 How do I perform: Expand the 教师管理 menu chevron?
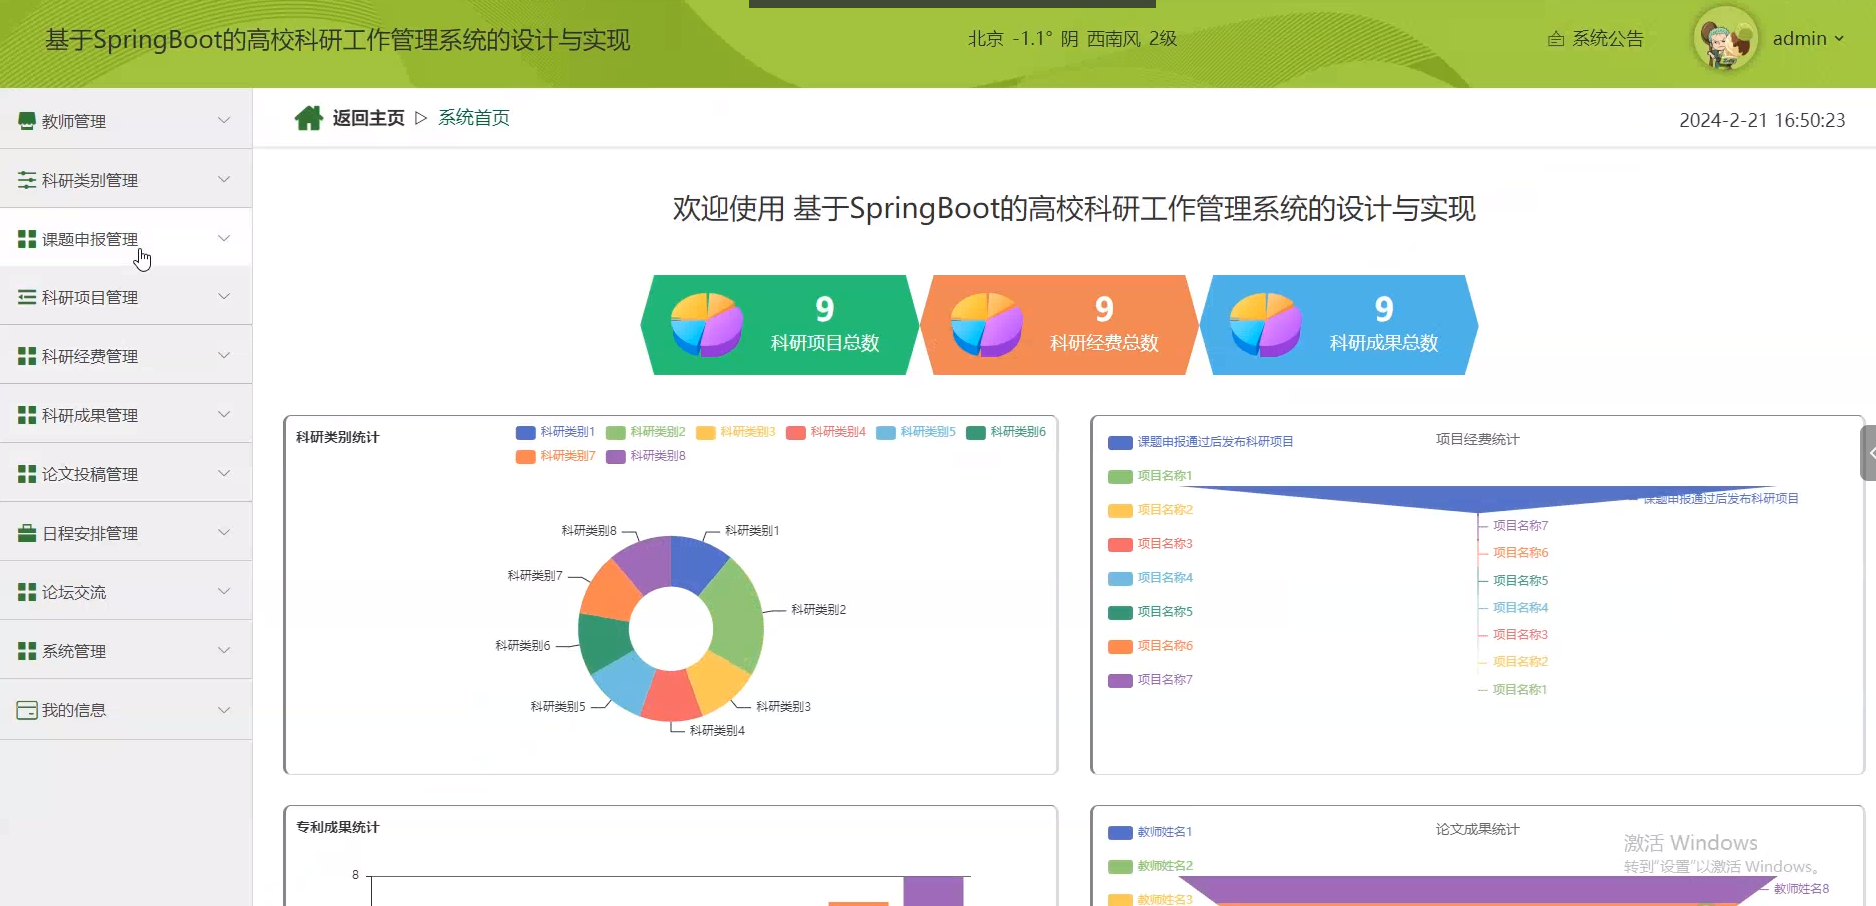[x=224, y=120]
